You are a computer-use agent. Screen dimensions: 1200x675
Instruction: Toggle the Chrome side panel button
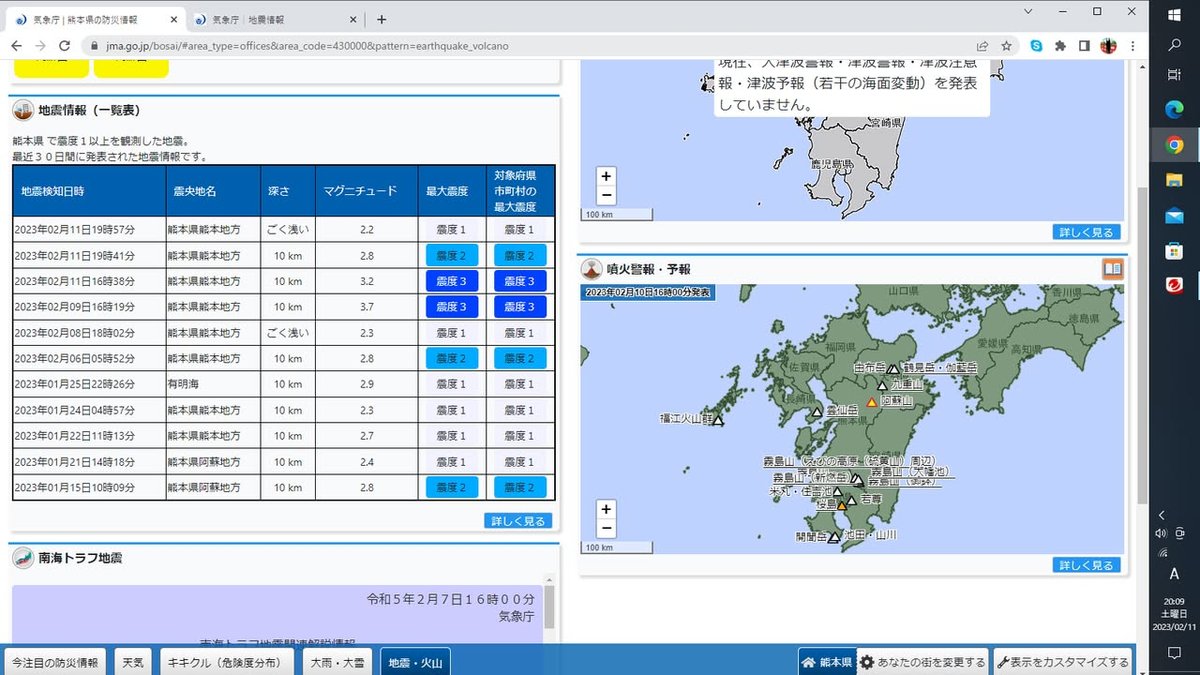[1084, 46]
